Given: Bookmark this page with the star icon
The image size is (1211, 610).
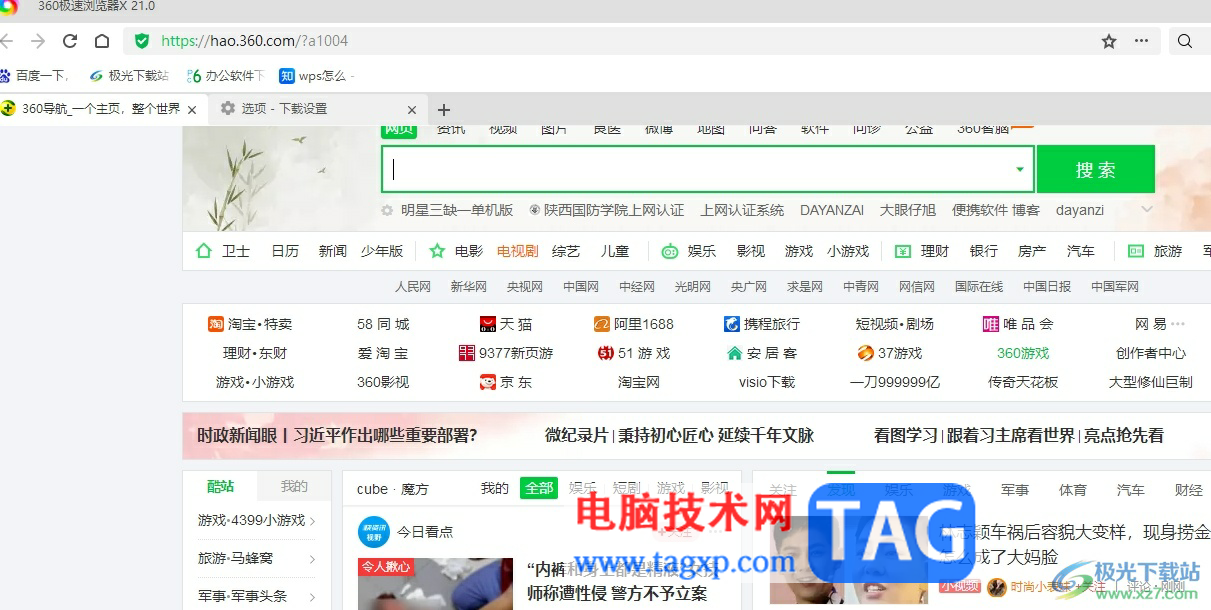Looking at the screenshot, I should [x=1109, y=41].
